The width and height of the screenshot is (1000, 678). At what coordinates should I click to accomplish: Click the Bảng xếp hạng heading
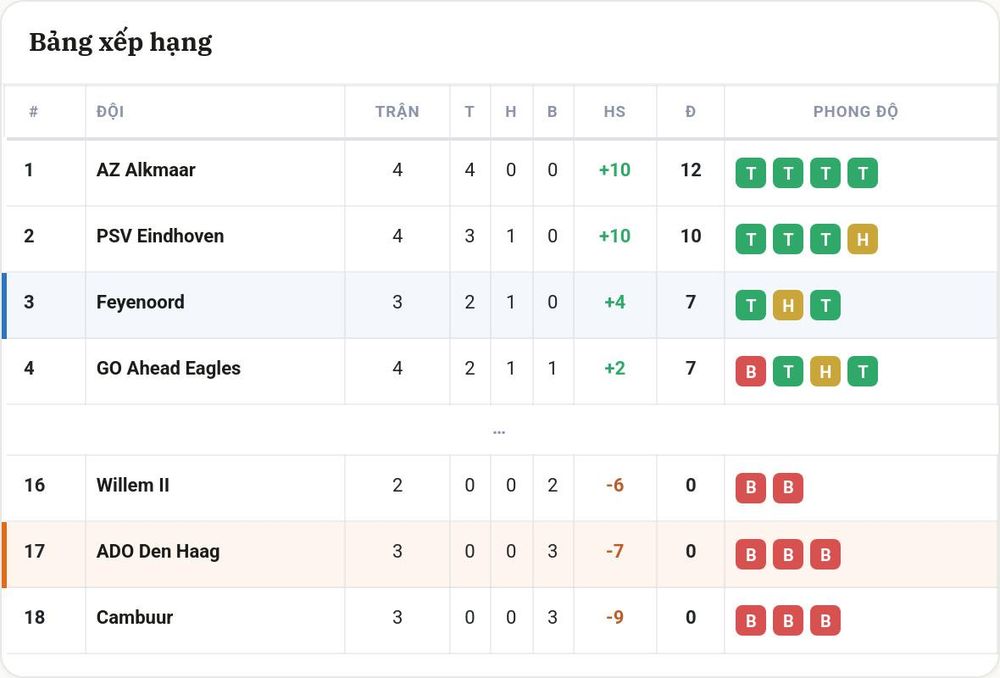(x=121, y=43)
